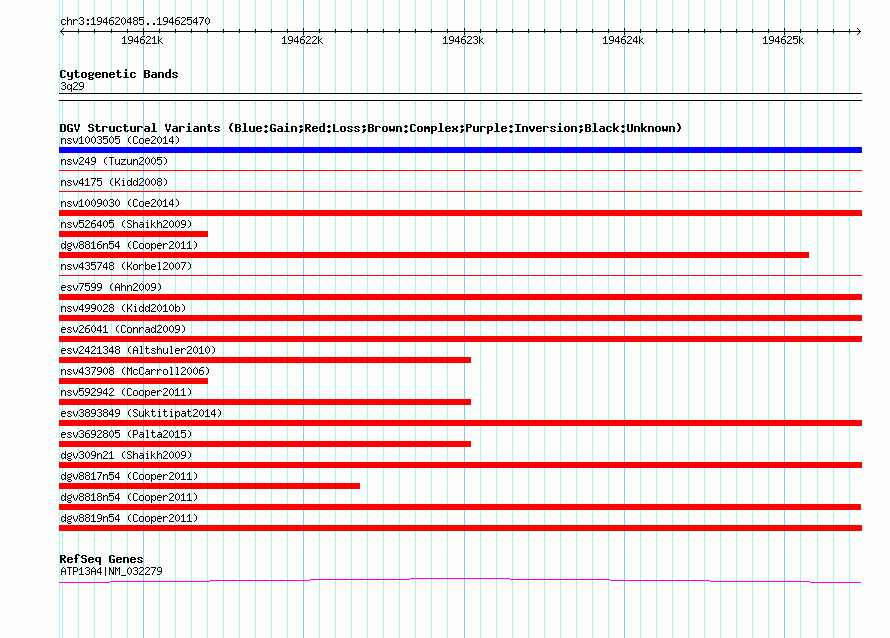Click the magenta ATP13A4 gene line
The image size is (890, 638).
pyautogui.click(x=460, y=580)
